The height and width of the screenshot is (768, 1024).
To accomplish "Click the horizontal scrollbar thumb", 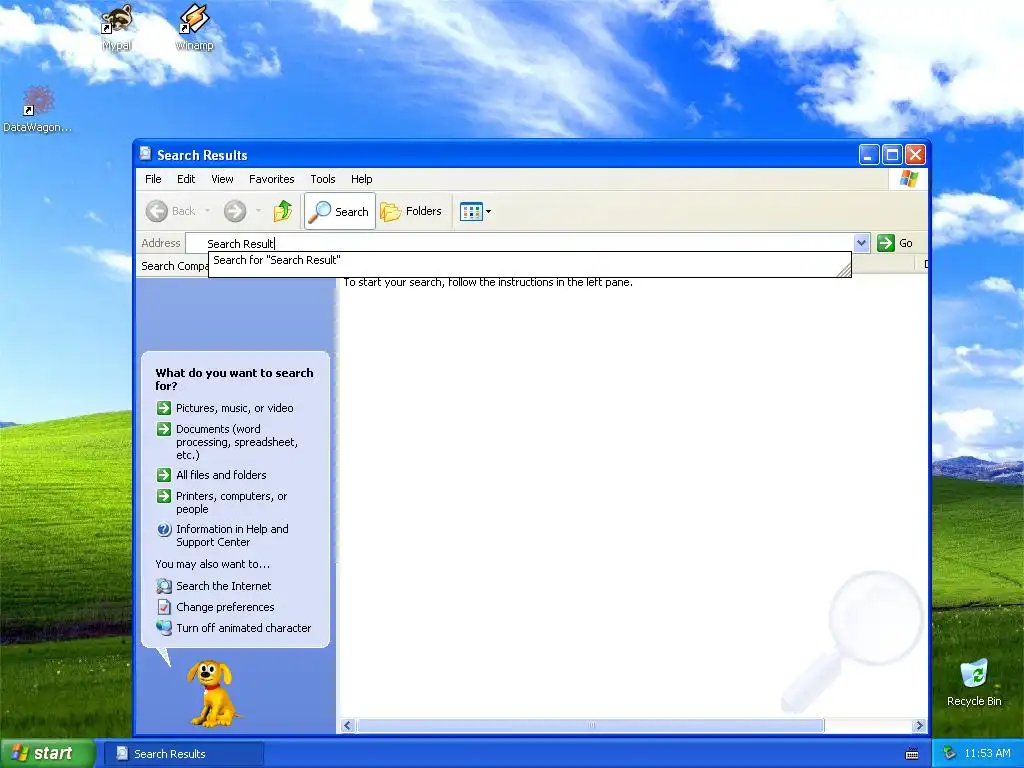I will point(590,726).
